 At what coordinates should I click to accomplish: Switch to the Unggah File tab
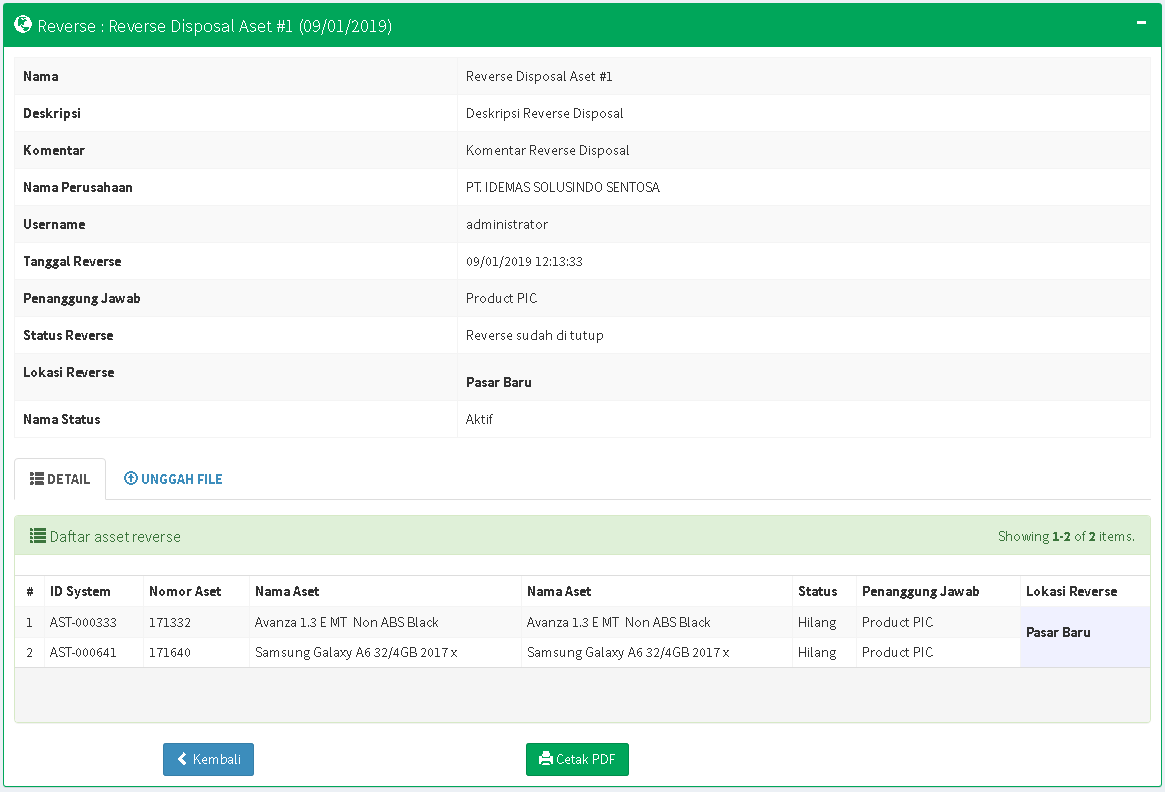coord(173,479)
